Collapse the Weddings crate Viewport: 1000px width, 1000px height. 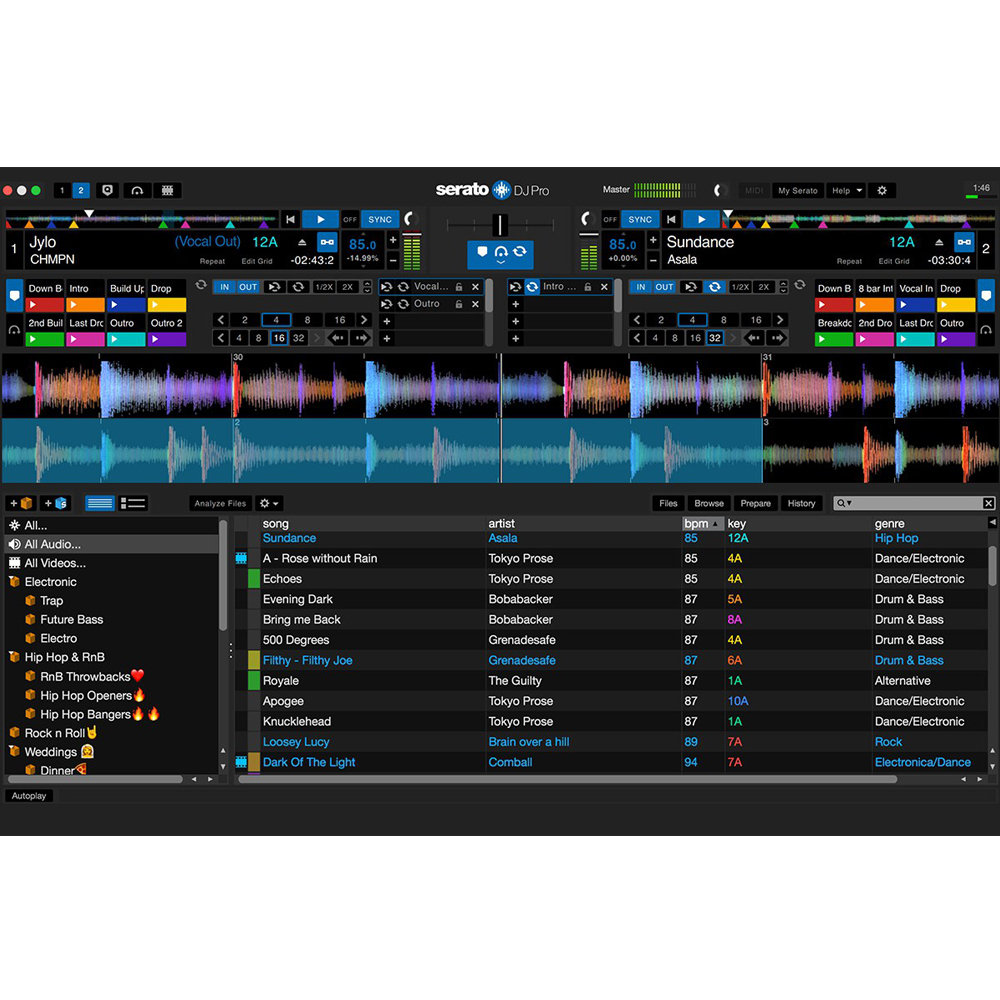[15, 751]
